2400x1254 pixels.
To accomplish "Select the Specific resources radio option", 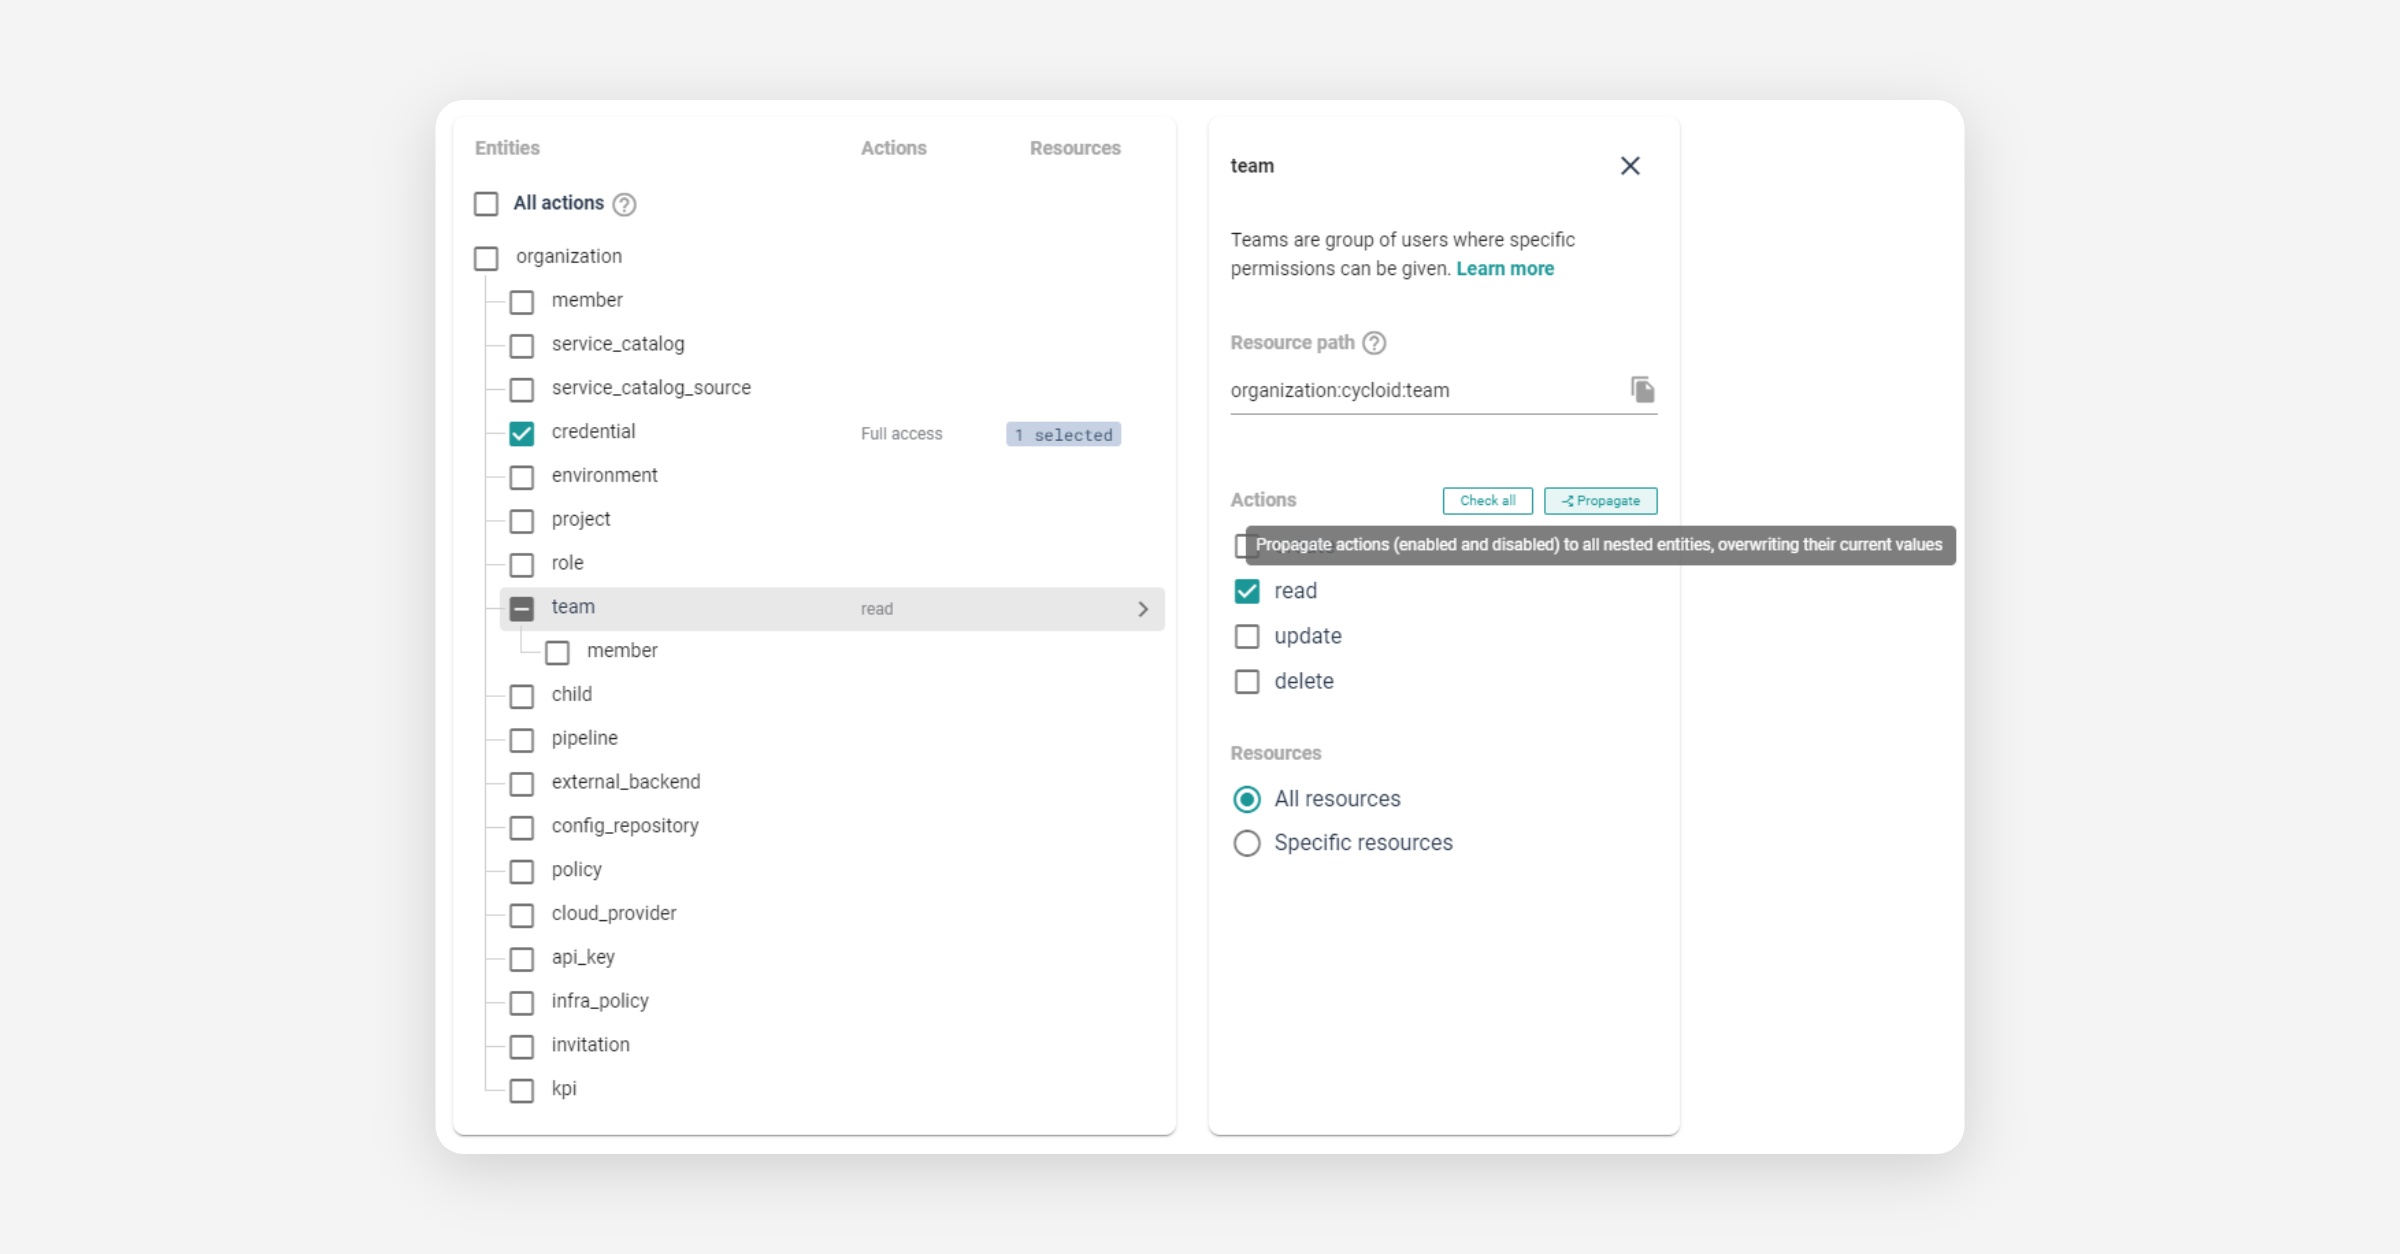I will (1247, 843).
